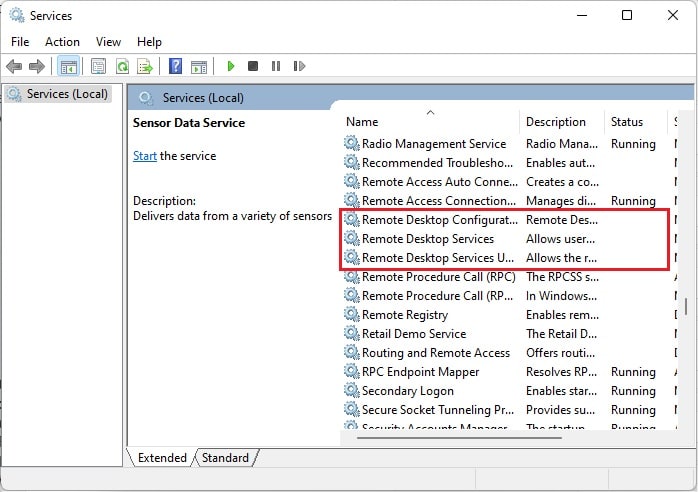The image size is (698, 492).
Task: Switch to the Standard tab
Action: (225, 458)
